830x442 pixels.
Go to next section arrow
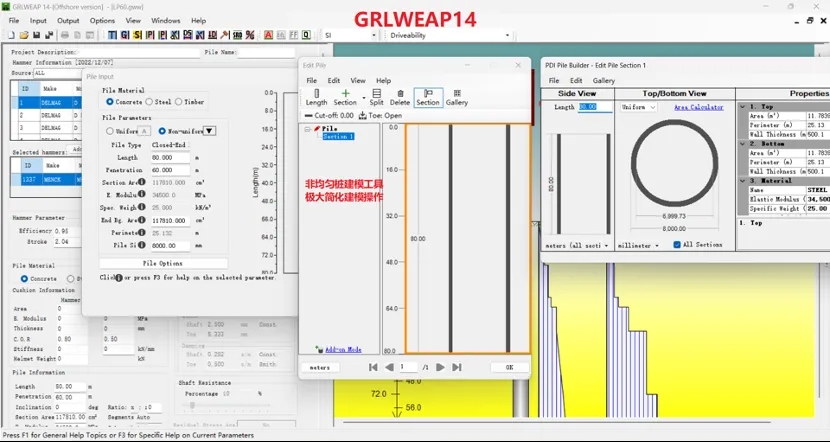coord(440,367)
